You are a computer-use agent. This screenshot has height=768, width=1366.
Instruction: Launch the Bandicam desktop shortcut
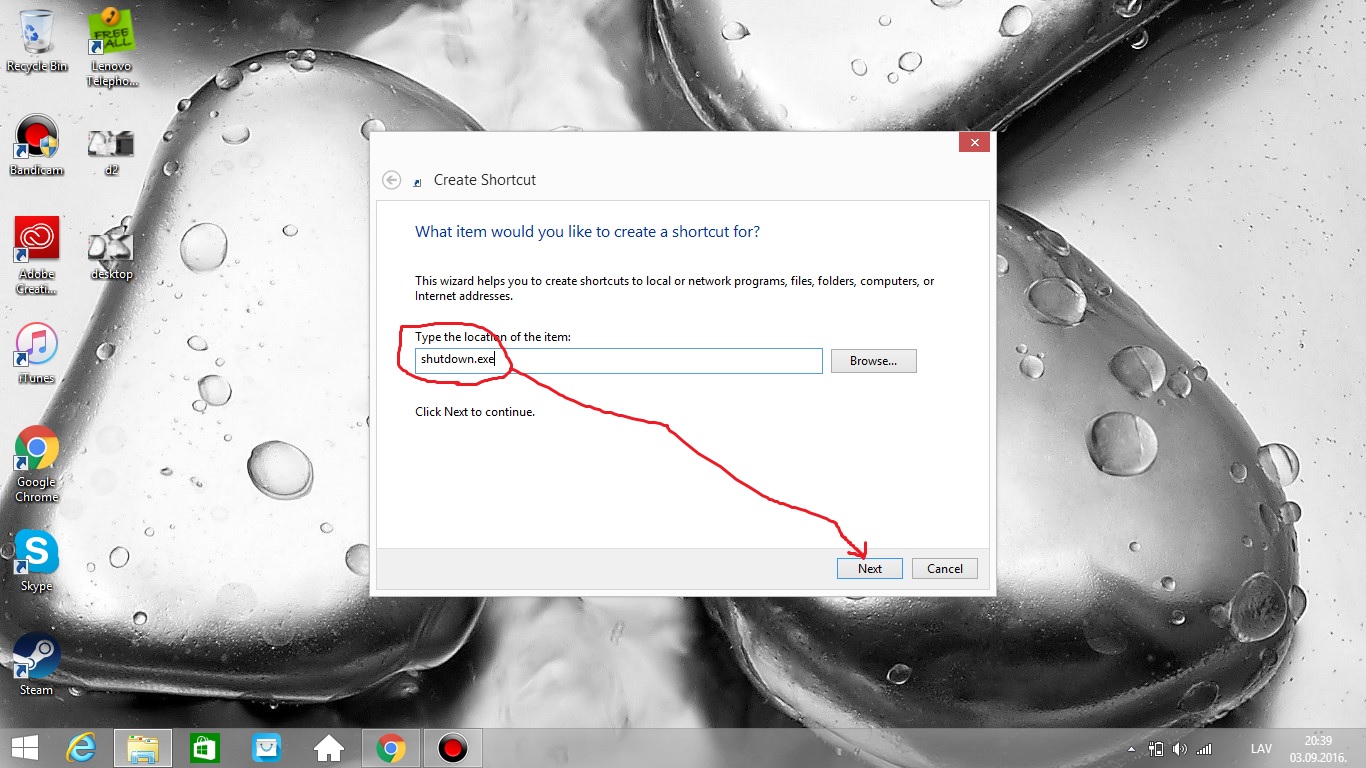pyautogui.click(x=37, y=146)
